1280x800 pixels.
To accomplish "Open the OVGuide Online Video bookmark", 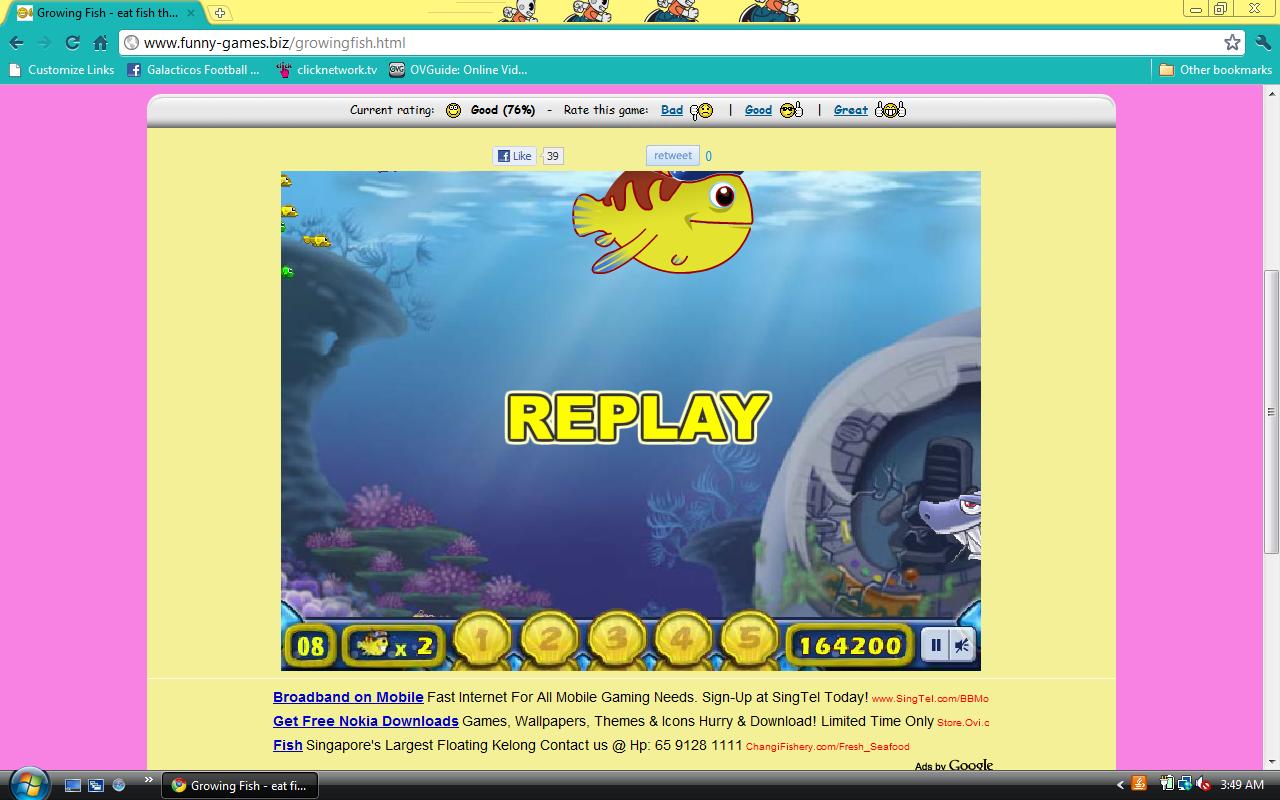I will (x=458, y=70).
